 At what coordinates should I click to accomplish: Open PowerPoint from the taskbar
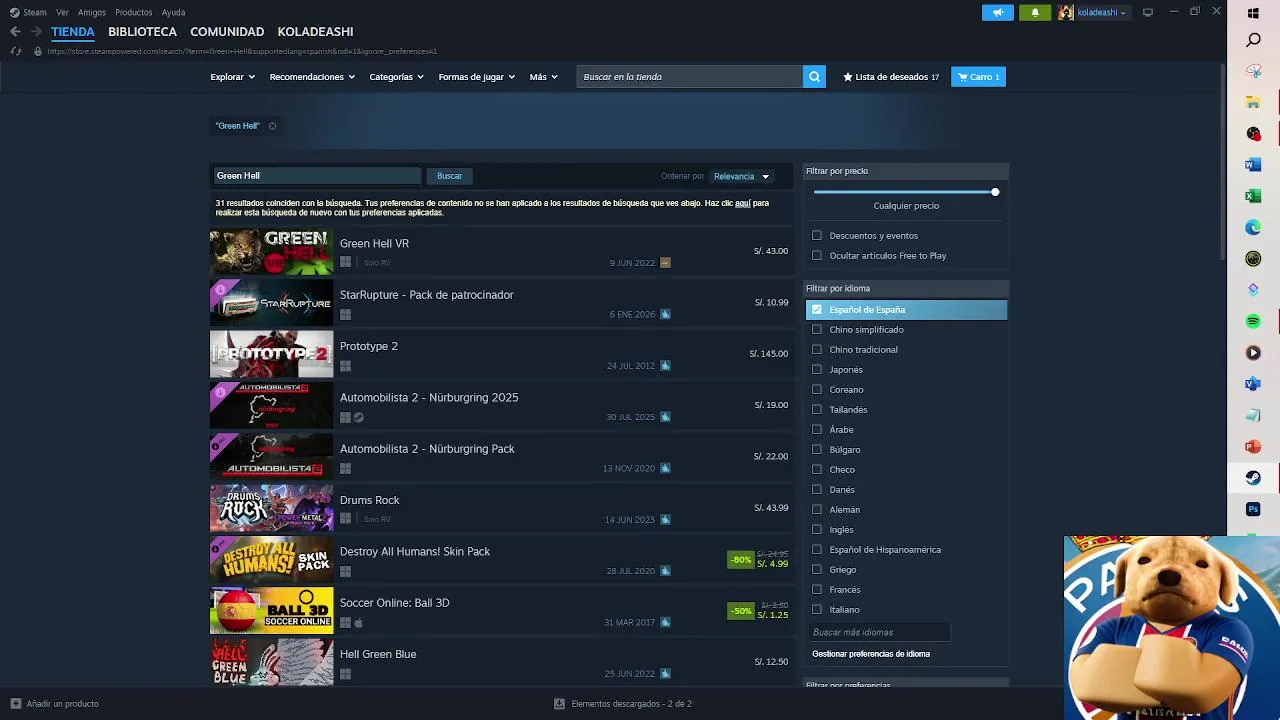(1253, 446)
